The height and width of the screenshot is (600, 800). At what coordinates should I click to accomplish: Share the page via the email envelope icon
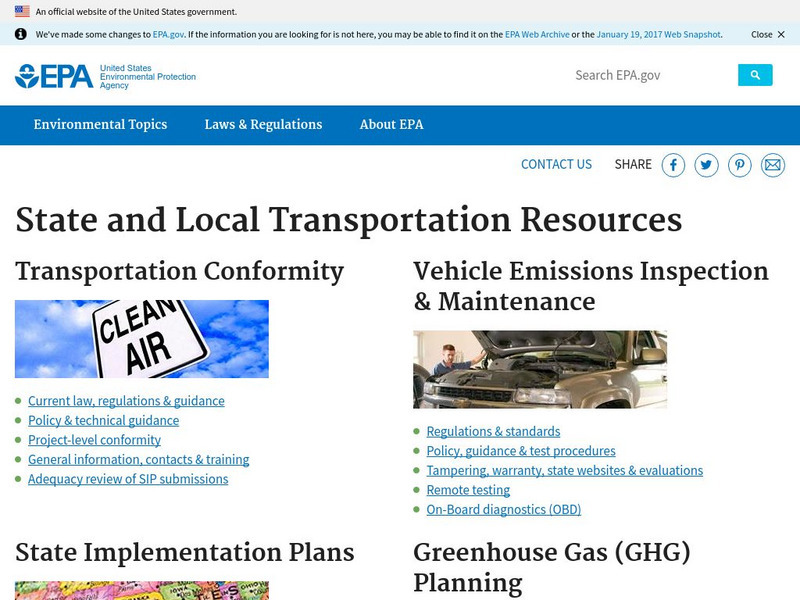point(771,164)
